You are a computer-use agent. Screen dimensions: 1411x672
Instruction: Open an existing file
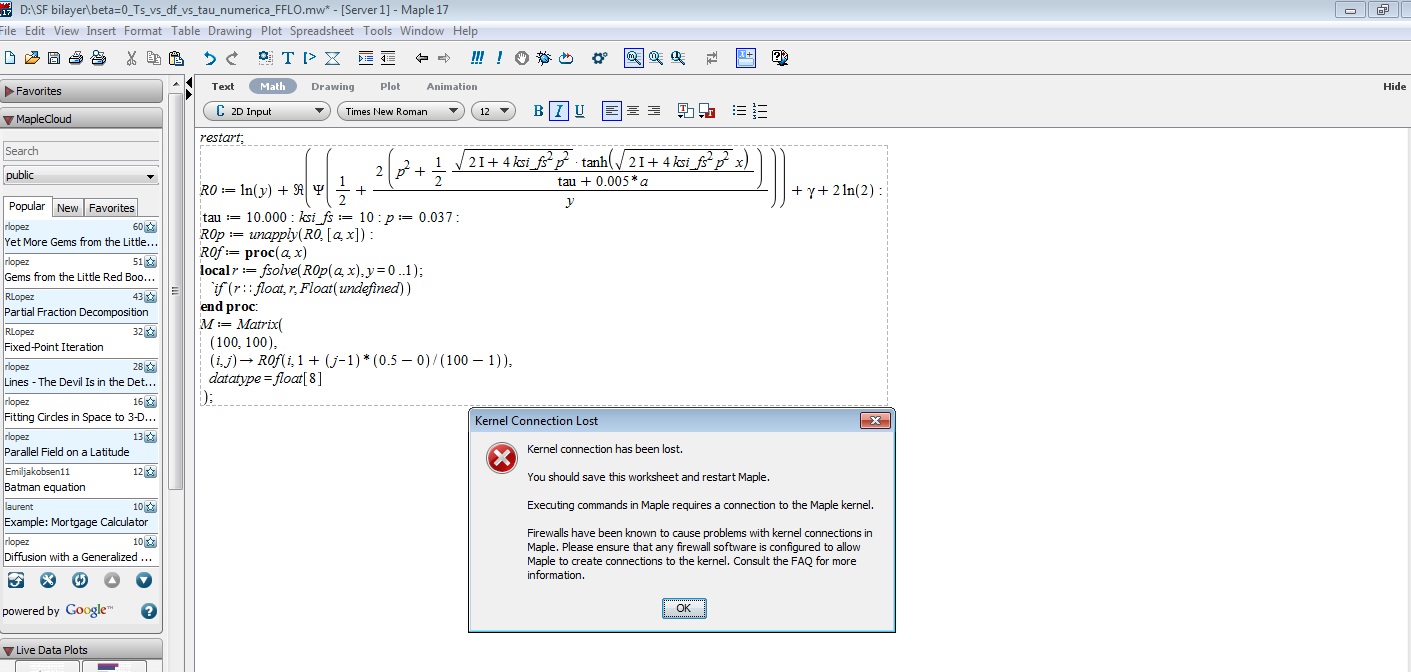[x=32, y=58]
